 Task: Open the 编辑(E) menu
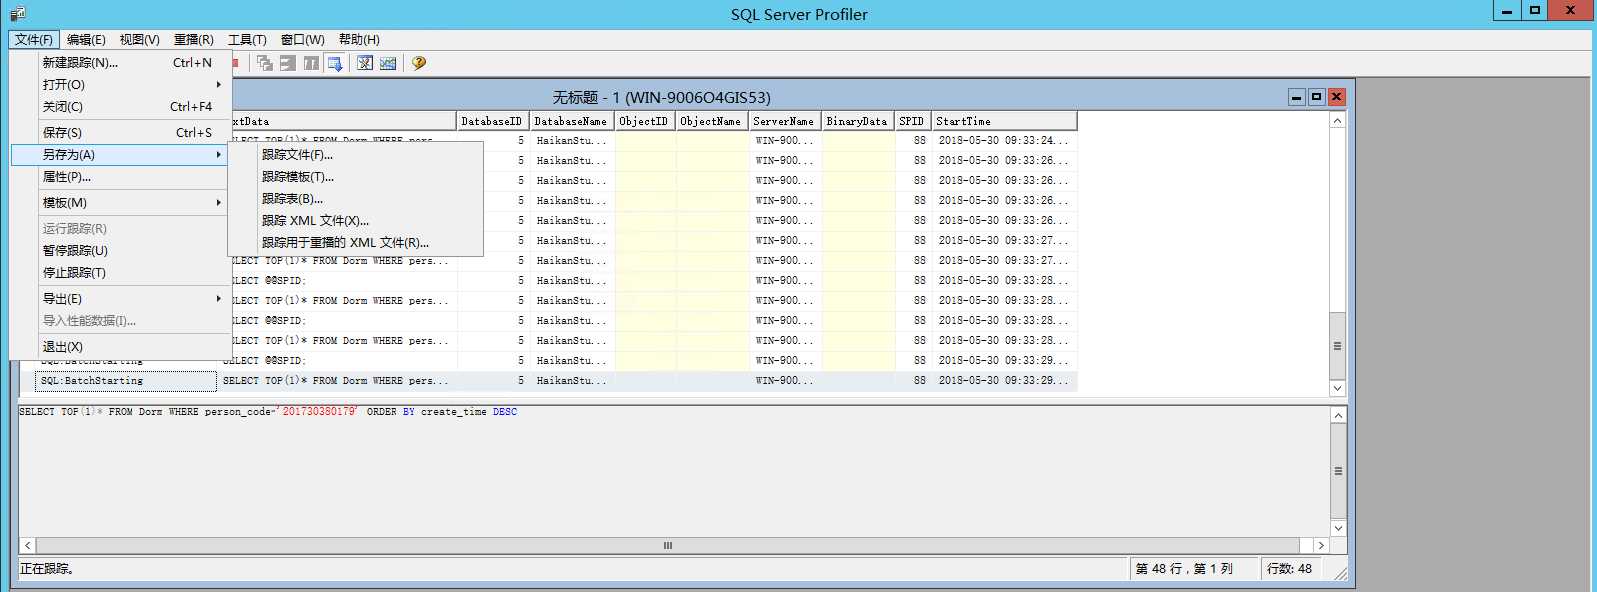[x=86, y=39]
